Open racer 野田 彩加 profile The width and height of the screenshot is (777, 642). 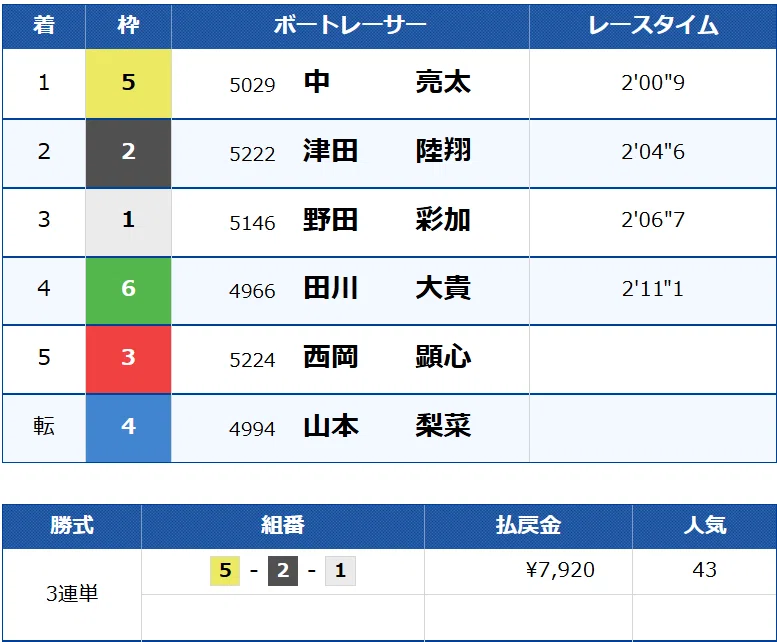[387, 220]
